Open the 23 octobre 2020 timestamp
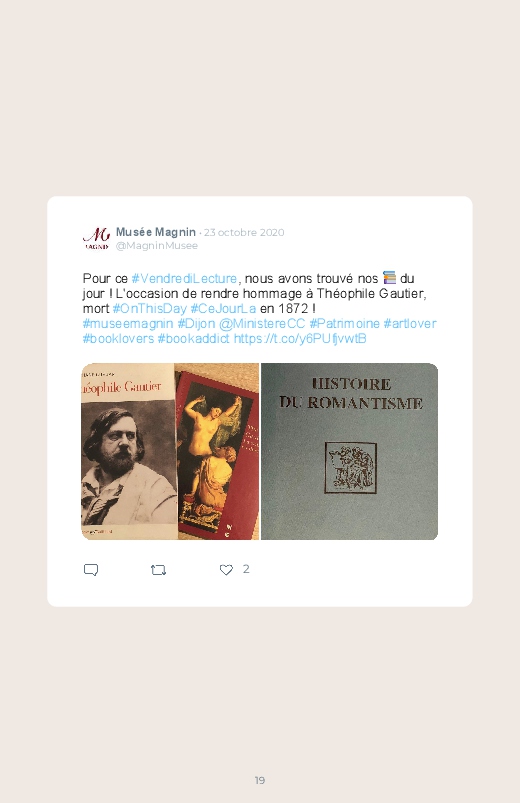Image resolution: width=520 pixels, height=803 pixels. pos(244,233)
